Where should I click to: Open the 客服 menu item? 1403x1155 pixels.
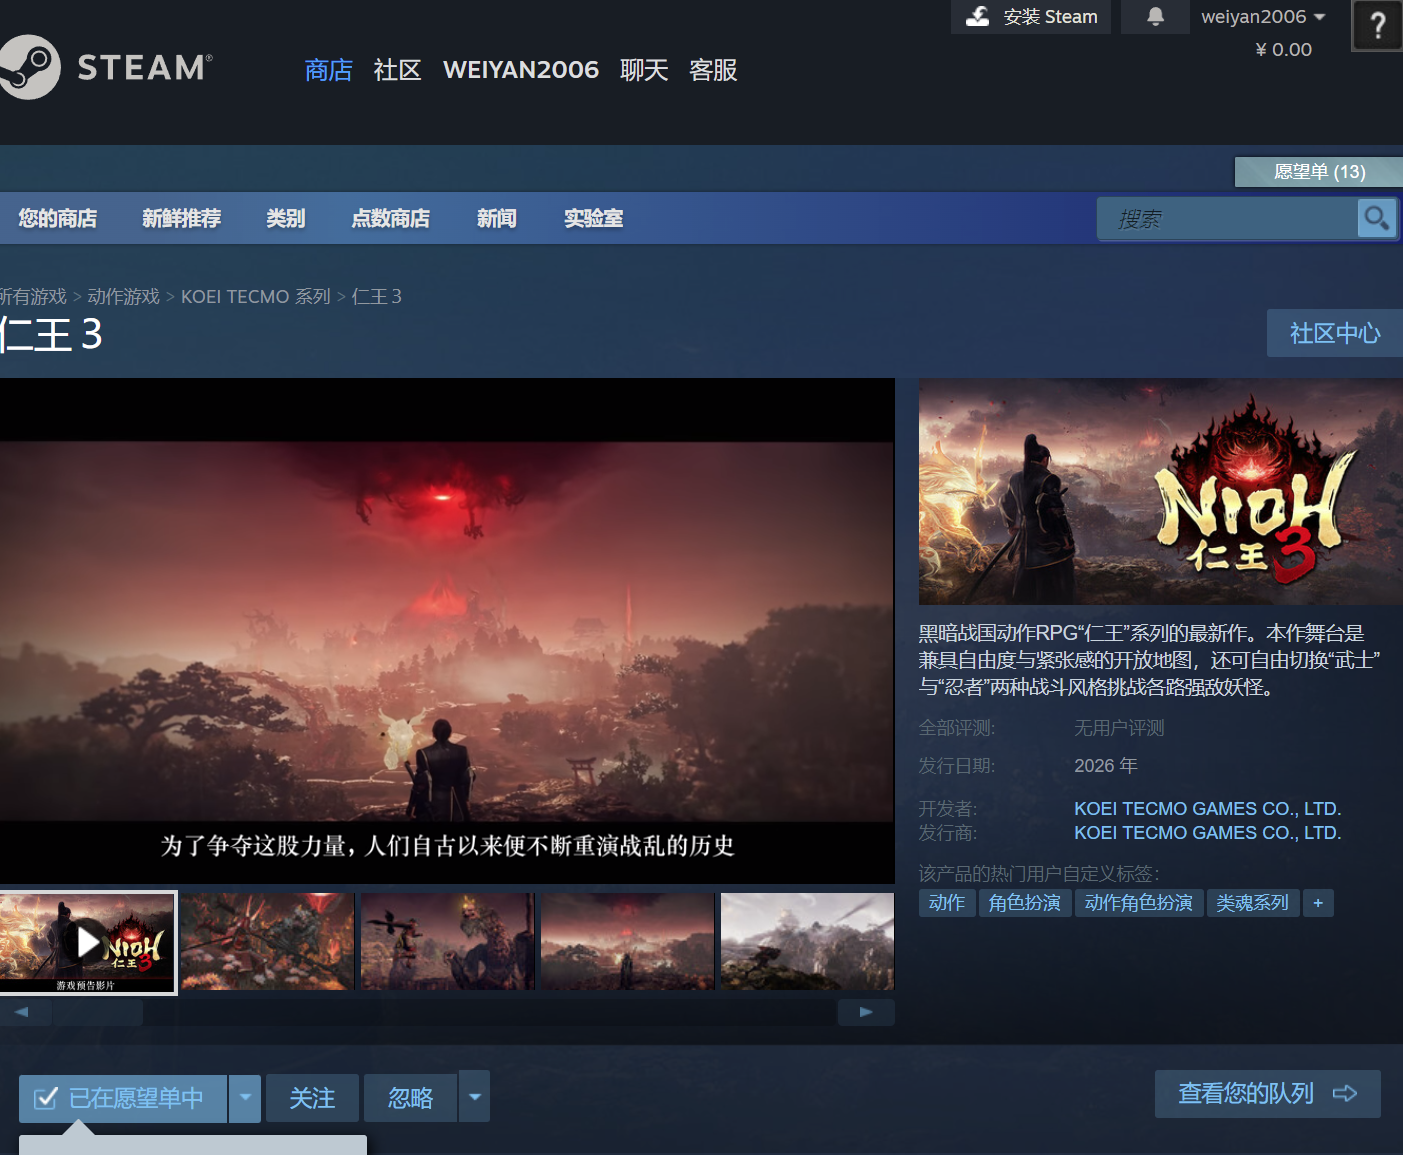click(713, 70)
